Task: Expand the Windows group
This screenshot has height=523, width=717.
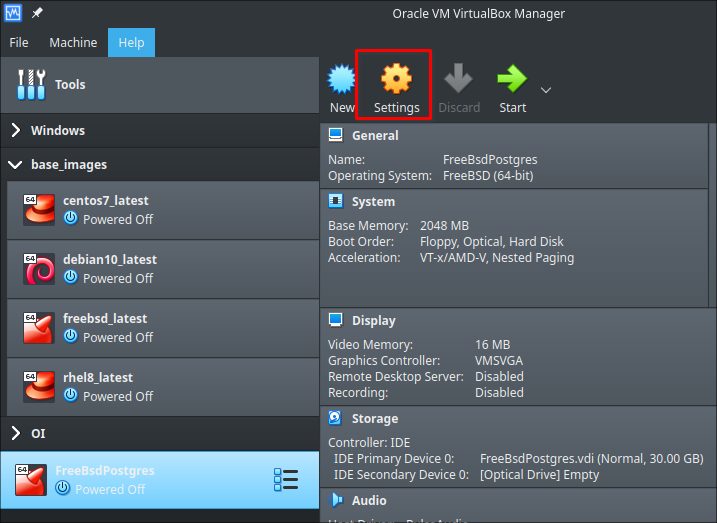Action: point(16,130)
